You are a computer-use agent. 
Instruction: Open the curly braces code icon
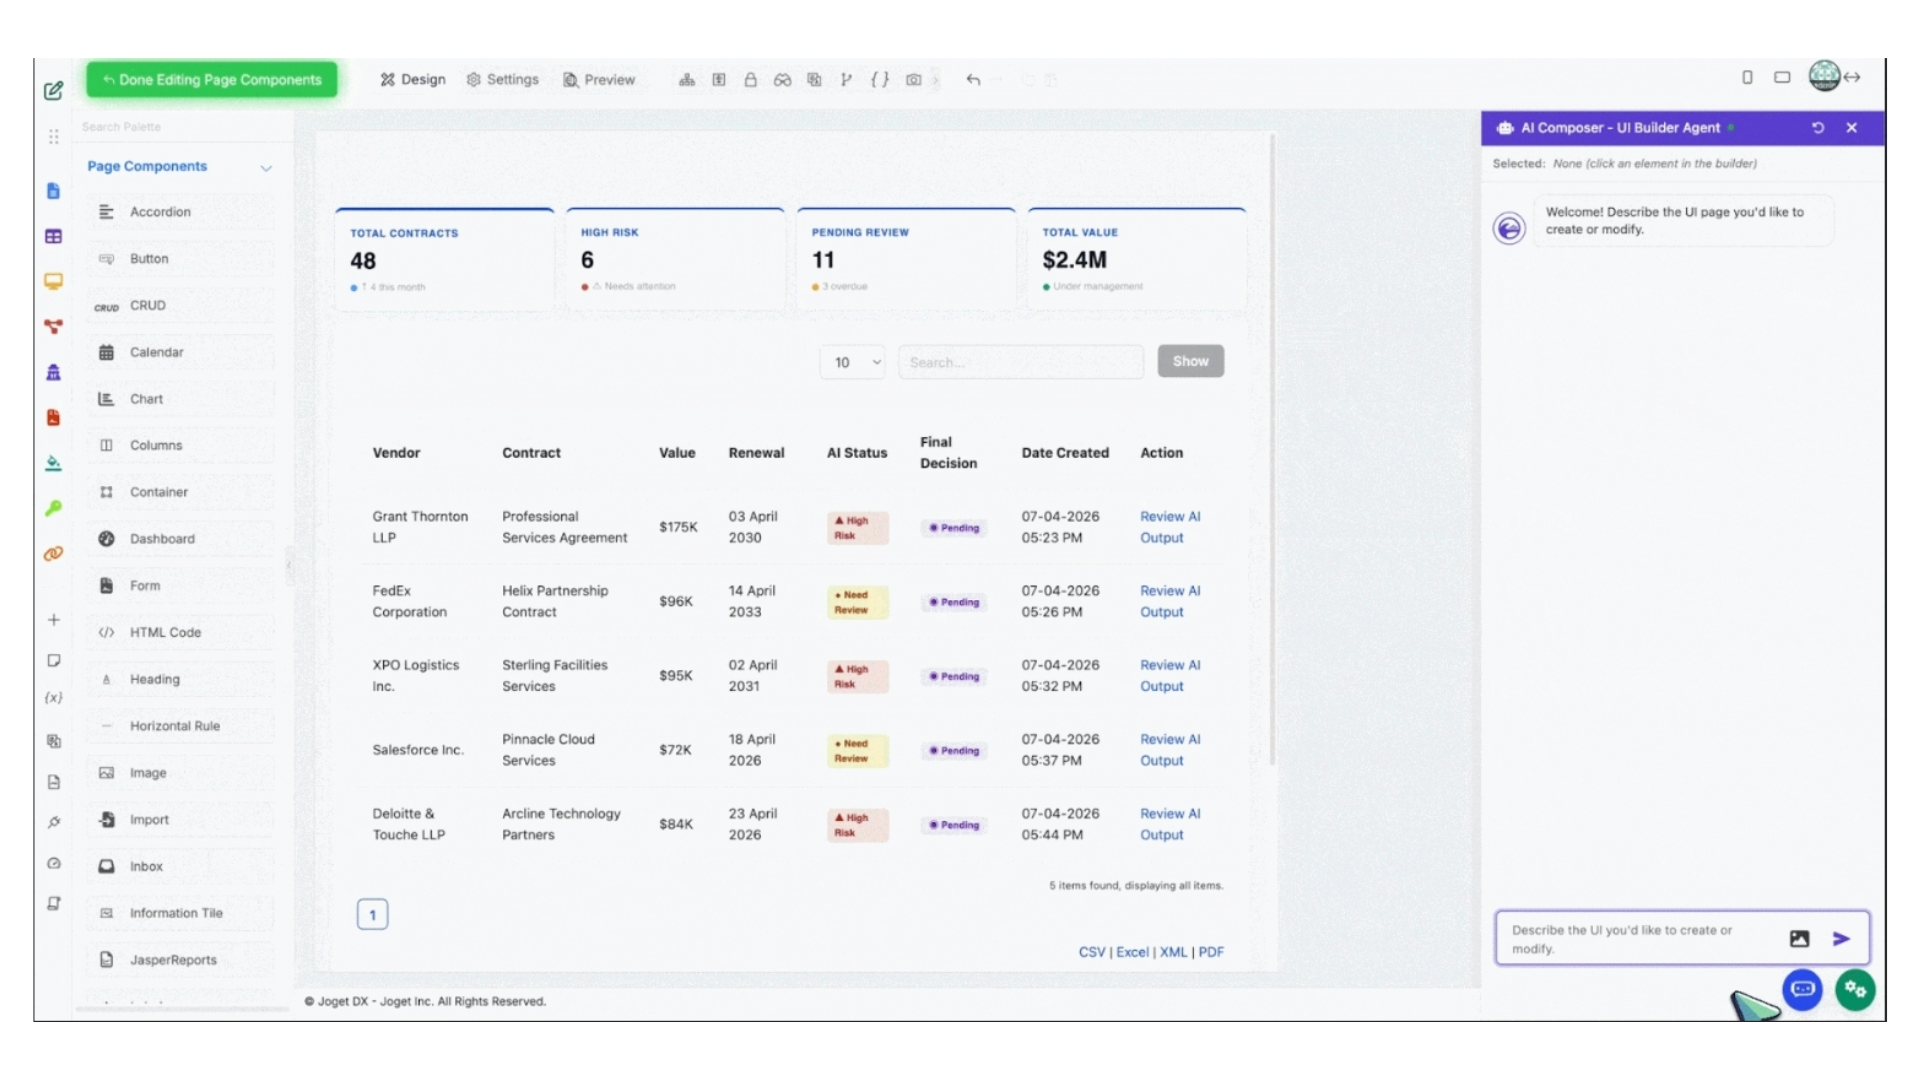tap(879, 80)
